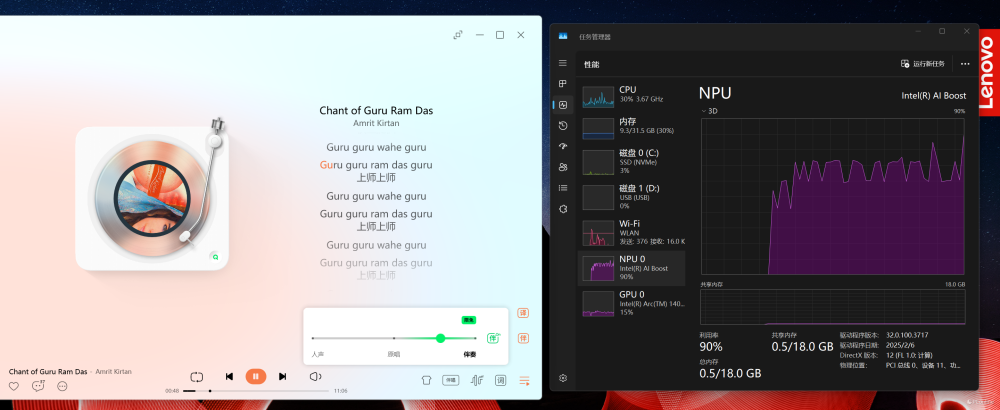1000x410 pixels.
Task: Open Details list icon in Task Manager
Action: [562, 187]
